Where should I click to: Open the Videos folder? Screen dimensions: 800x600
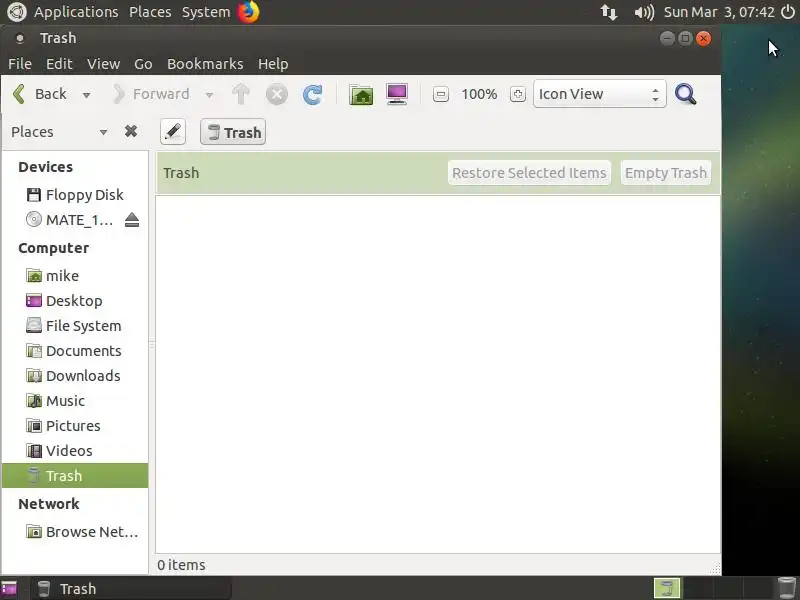tap(75, 451)
